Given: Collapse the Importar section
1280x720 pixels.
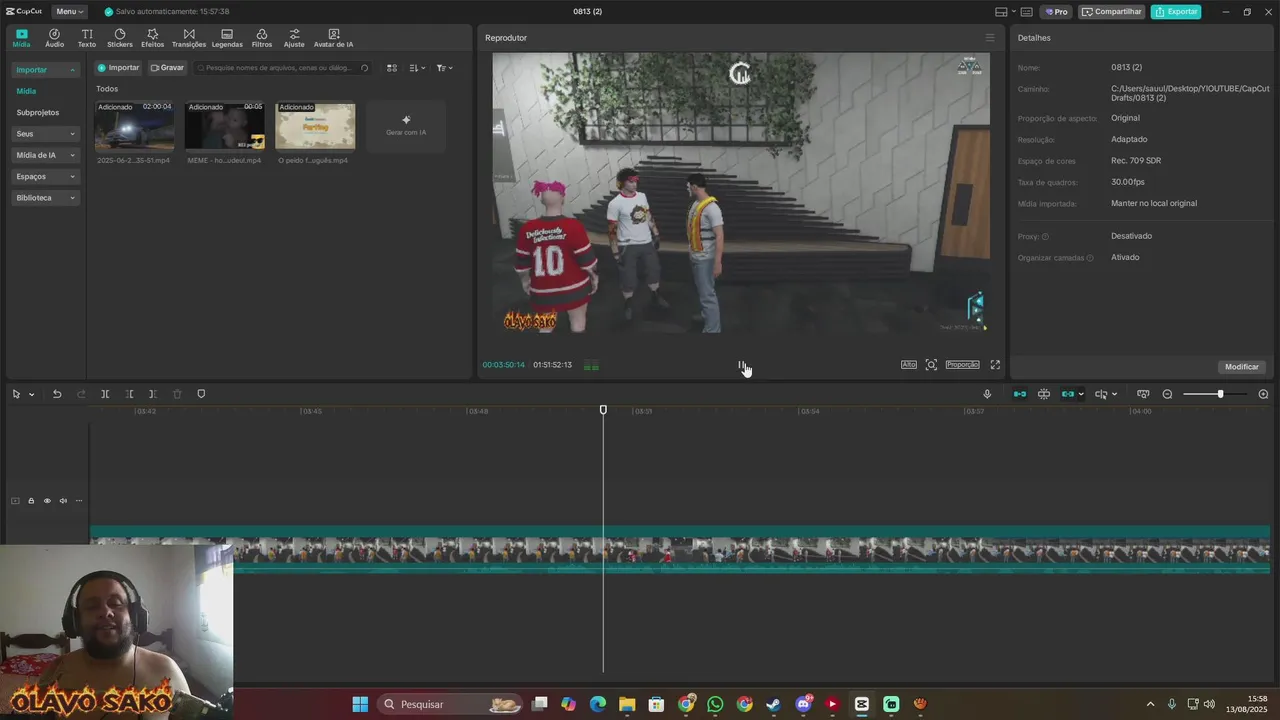Looking at the screenshot, I should (x=45, y=70).
